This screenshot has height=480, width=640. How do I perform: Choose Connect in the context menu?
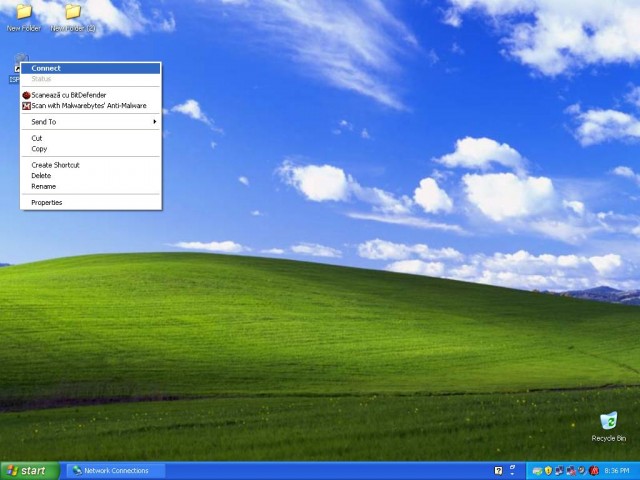pyautogui.click(x=91, y=68)
